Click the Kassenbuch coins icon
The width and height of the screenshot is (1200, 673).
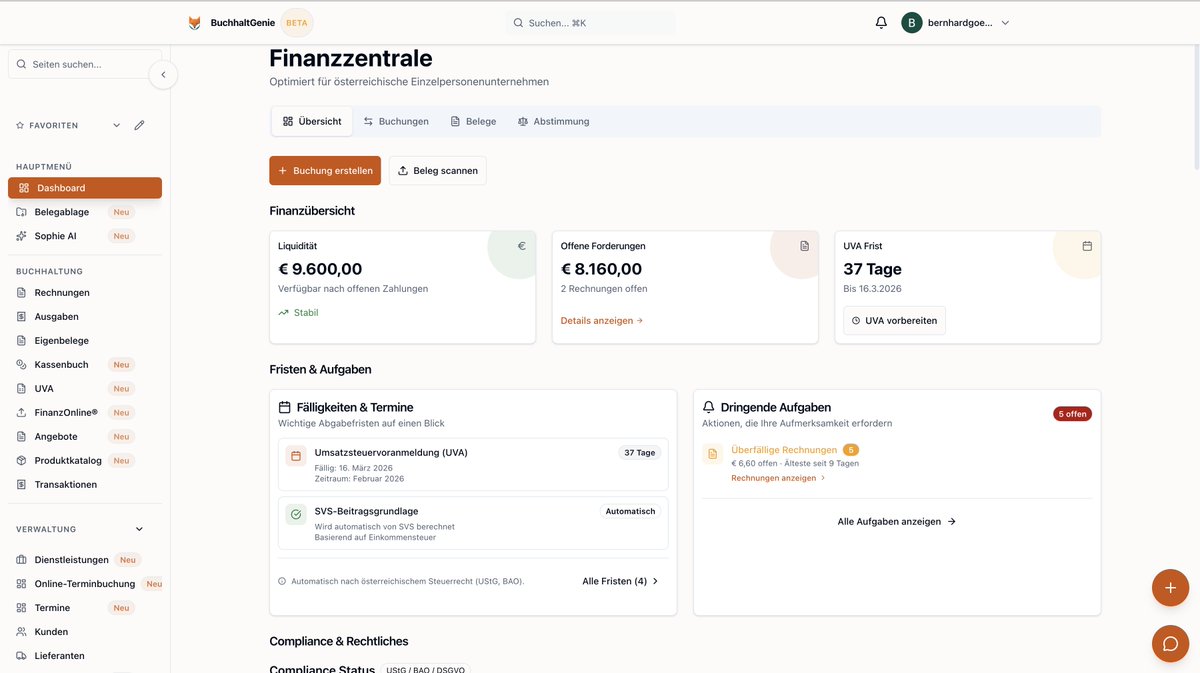[23, 364]
